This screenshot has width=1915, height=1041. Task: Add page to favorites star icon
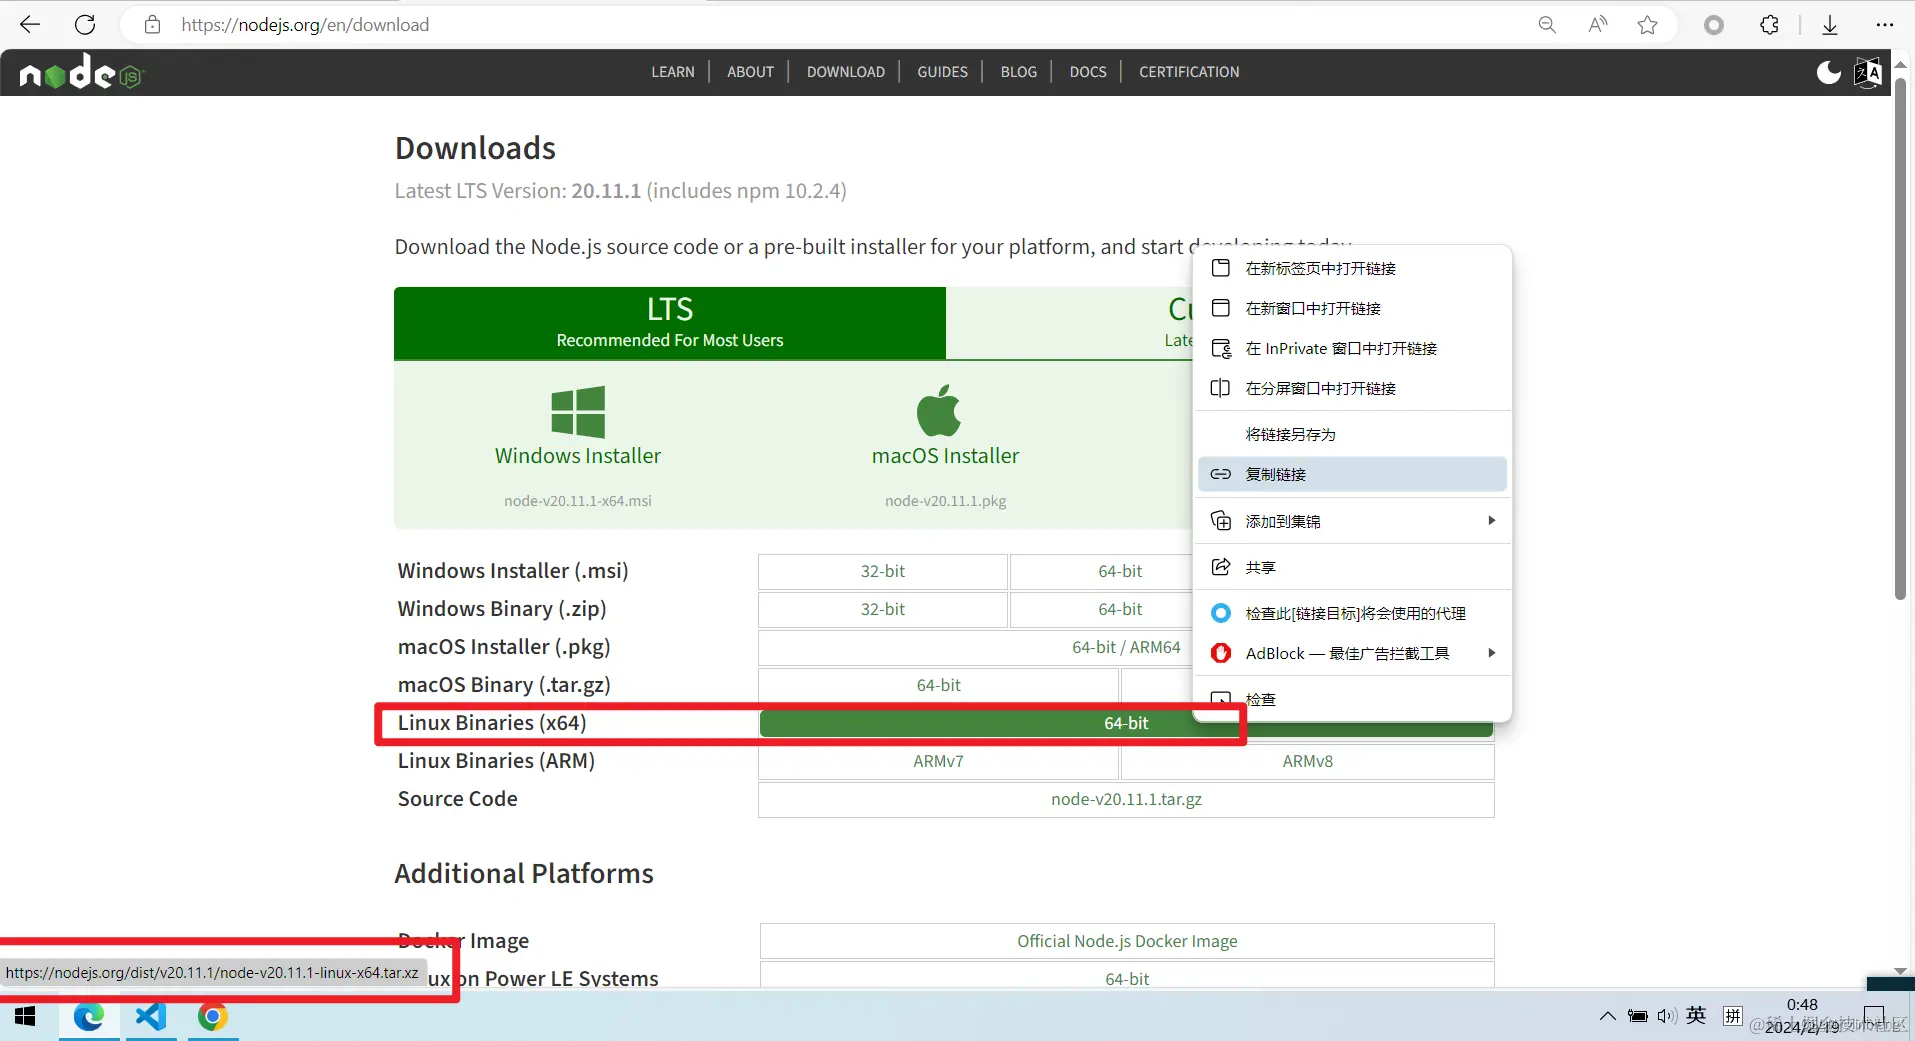[1648, 25]
